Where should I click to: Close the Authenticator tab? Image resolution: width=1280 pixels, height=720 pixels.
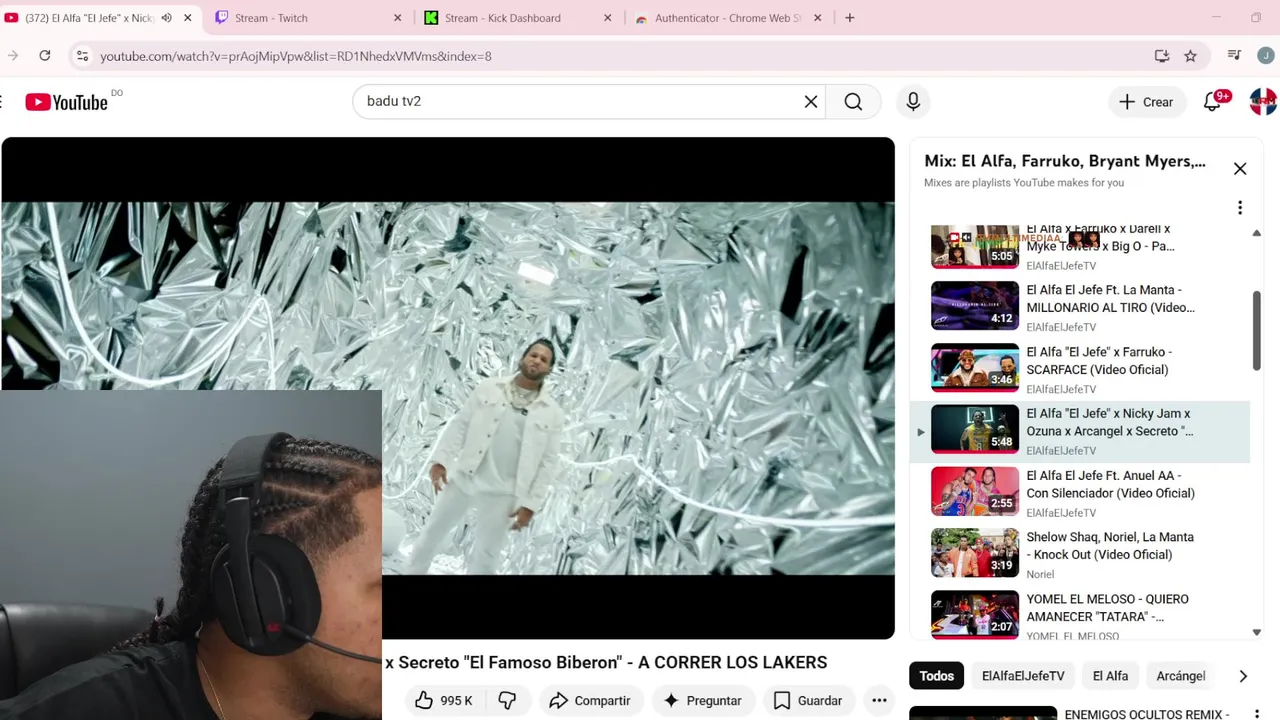818,18
